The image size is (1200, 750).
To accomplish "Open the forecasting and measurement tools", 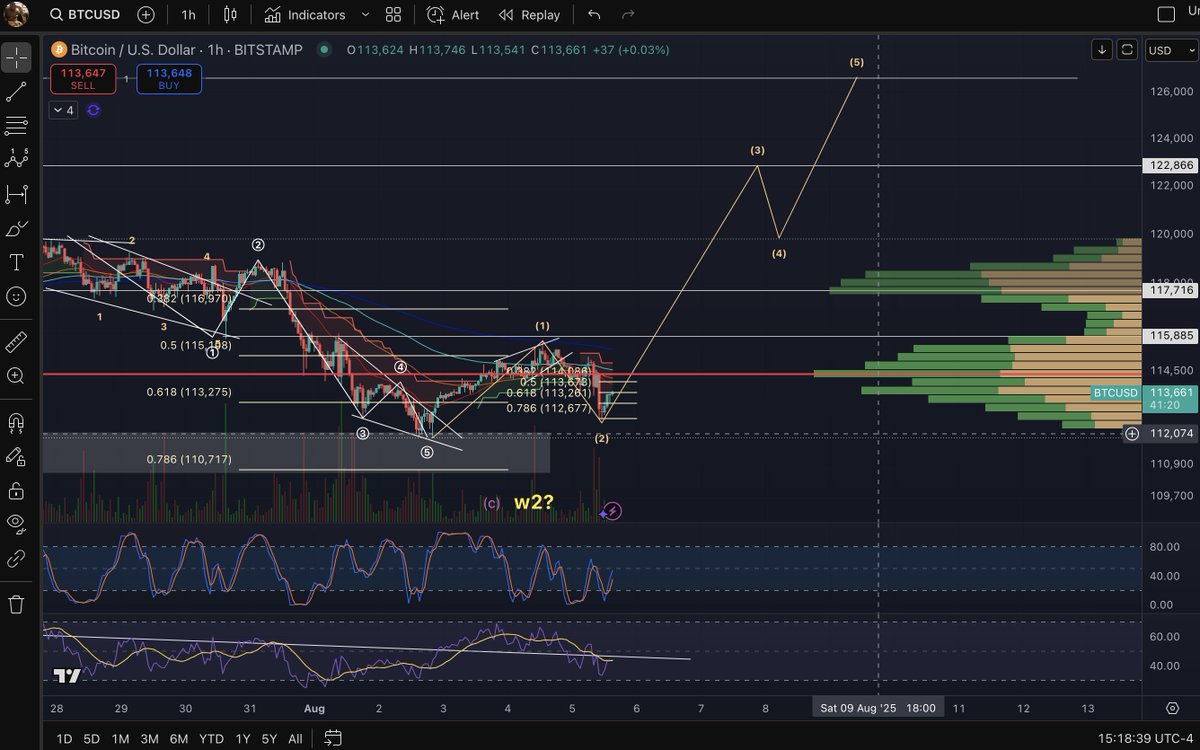I will [16, 194].
